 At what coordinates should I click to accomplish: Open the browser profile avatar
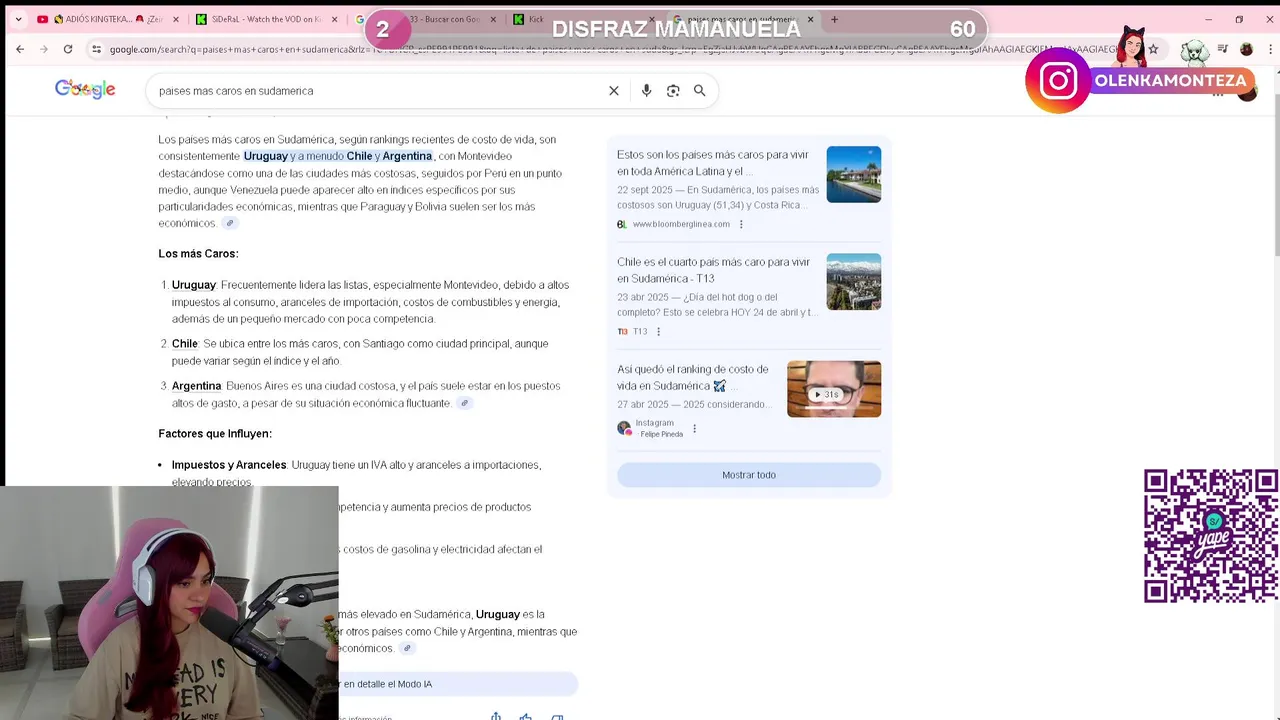(x=1246, y=49)
